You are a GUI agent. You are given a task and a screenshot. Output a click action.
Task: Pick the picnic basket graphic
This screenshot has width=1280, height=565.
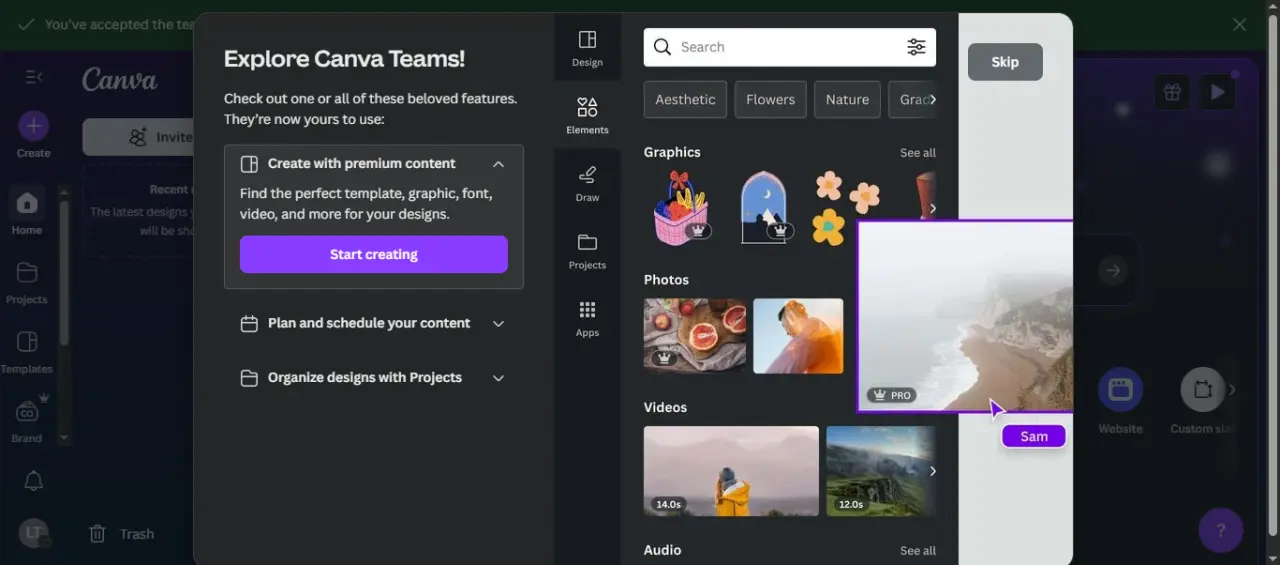pos(681,208)
